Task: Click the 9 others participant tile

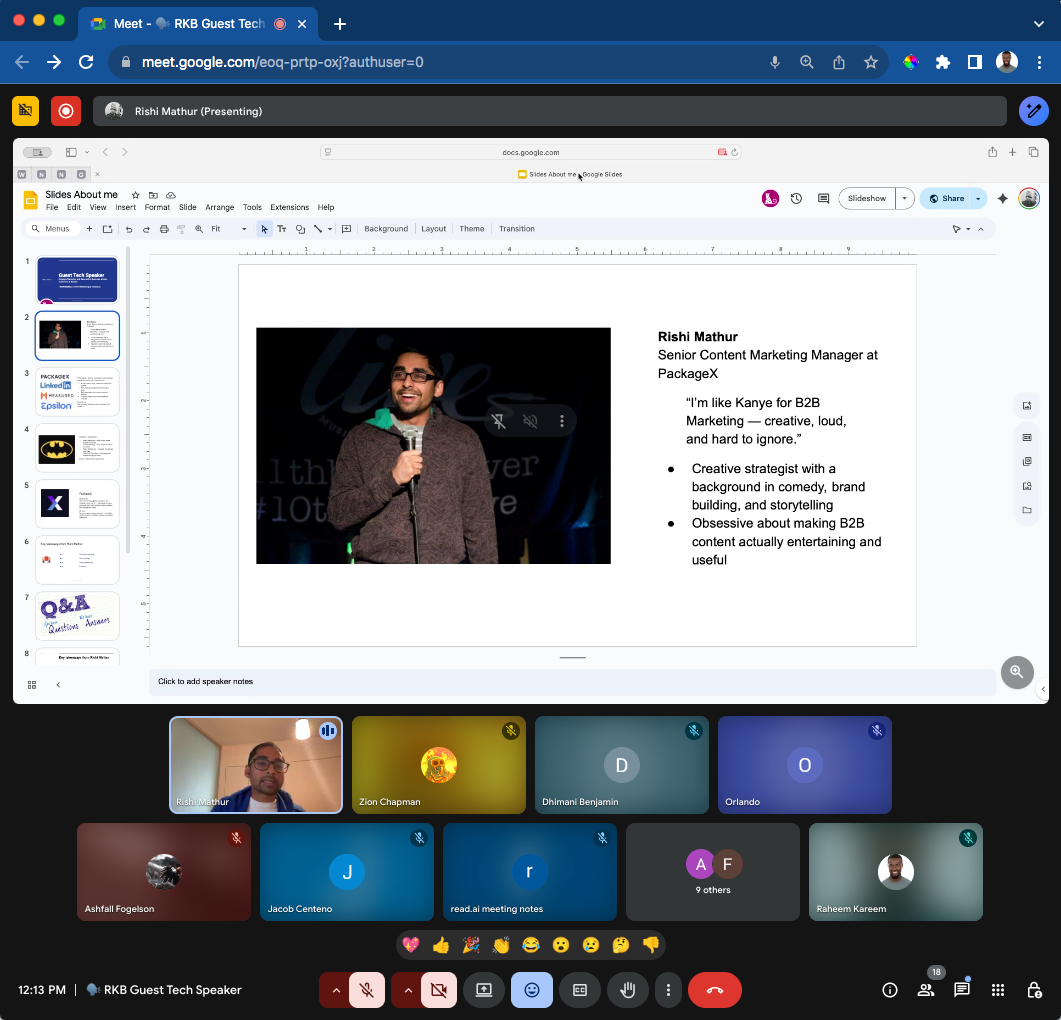Action: [713, 871]
